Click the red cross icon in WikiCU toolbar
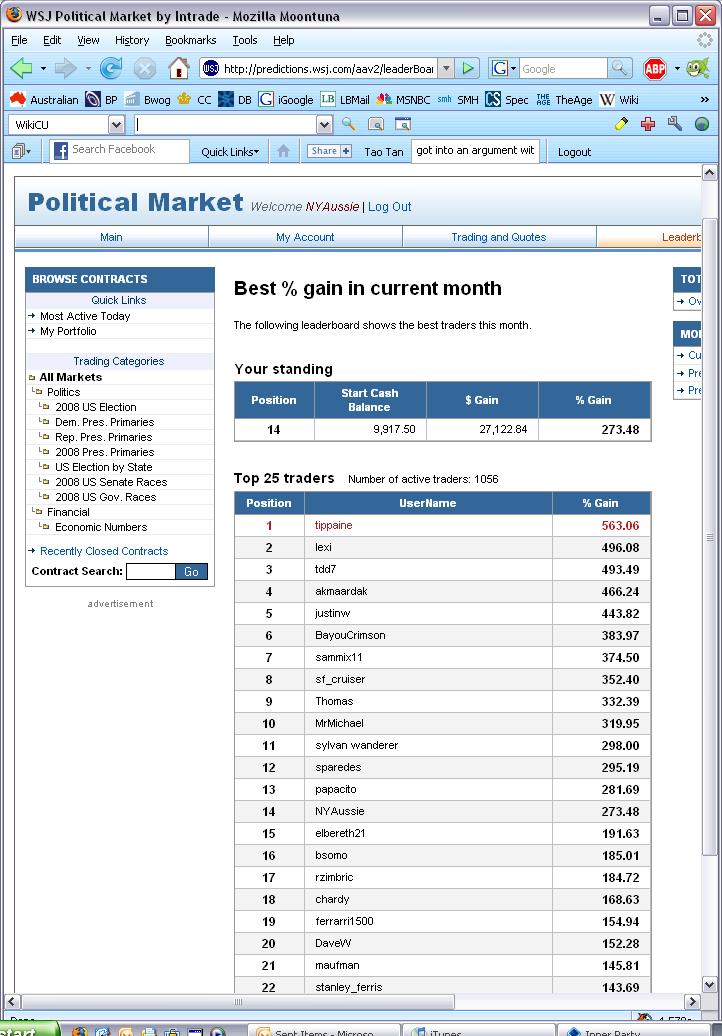The width and height of the screenshot is (722, 1036). (648, 124)
